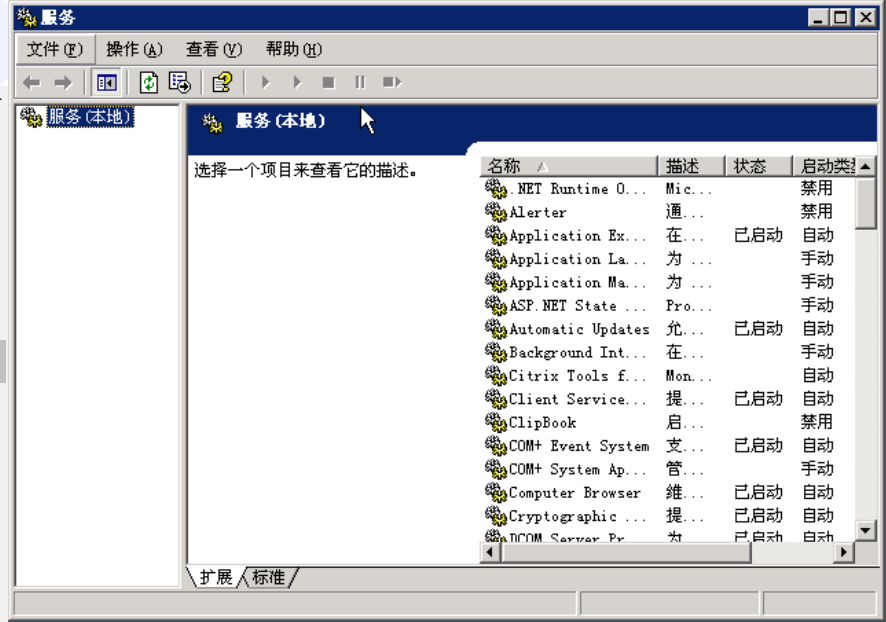
Task: Click the Client Service... gear icon
Action: click(x=496, y=399)
